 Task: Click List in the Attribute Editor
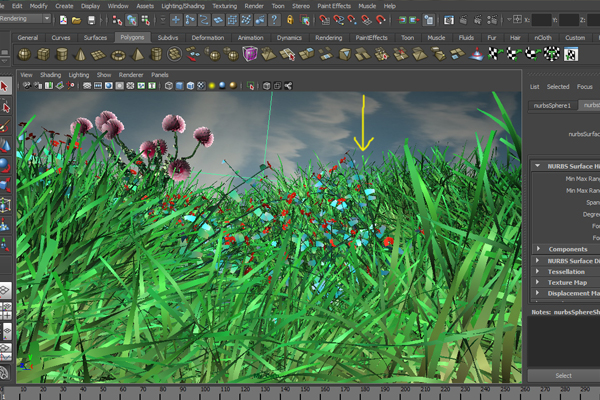(534, 87)
